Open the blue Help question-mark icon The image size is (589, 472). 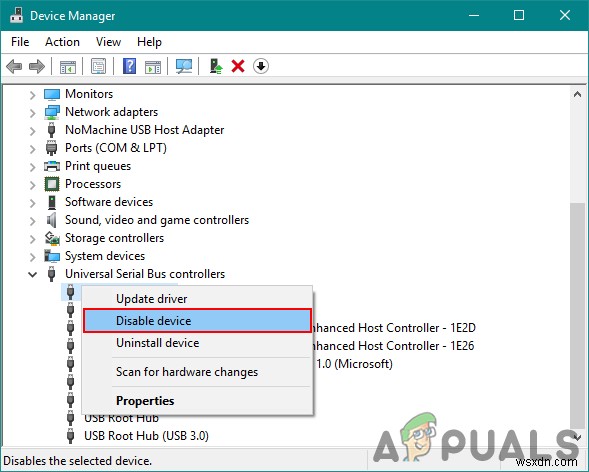[130, 66]
